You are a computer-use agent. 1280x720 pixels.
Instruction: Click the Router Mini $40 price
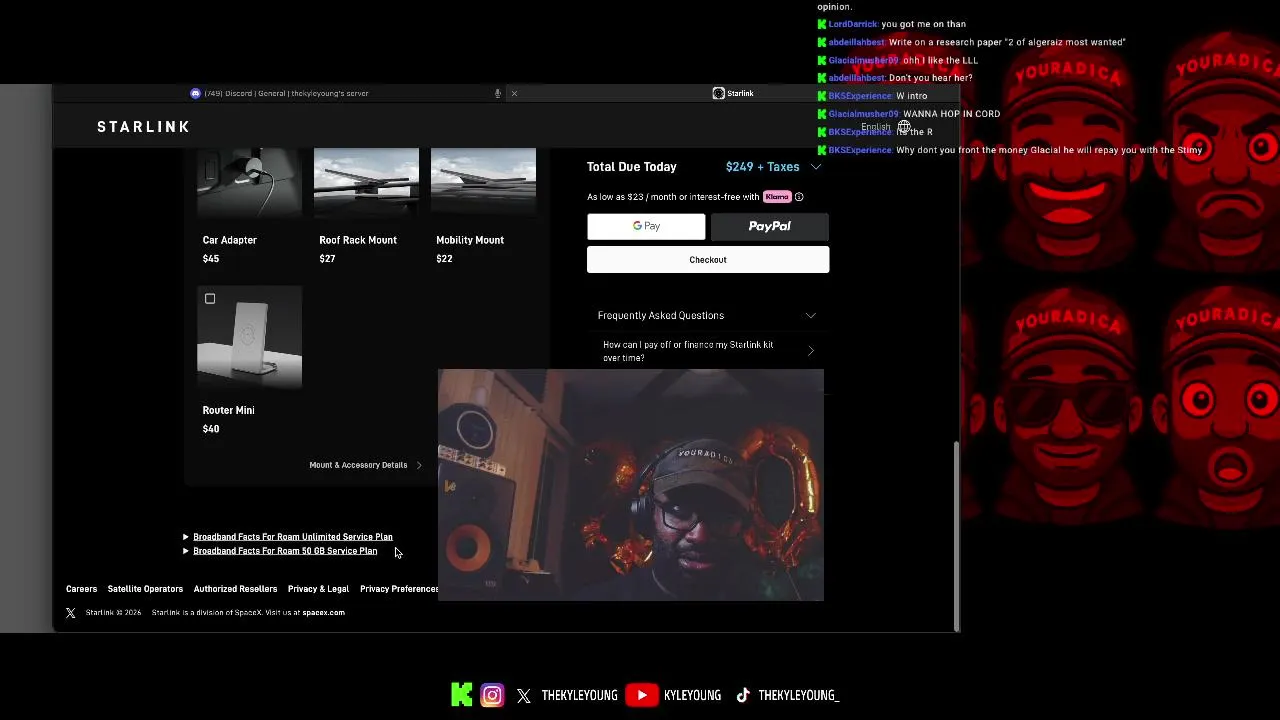pos(211,429)
